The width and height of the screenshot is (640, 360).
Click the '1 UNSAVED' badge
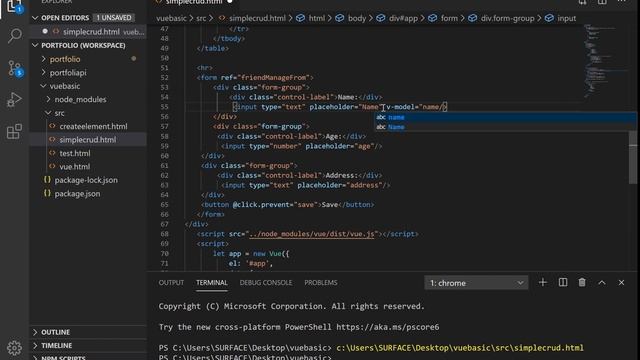pyautogui.click(x=114, y=18)
